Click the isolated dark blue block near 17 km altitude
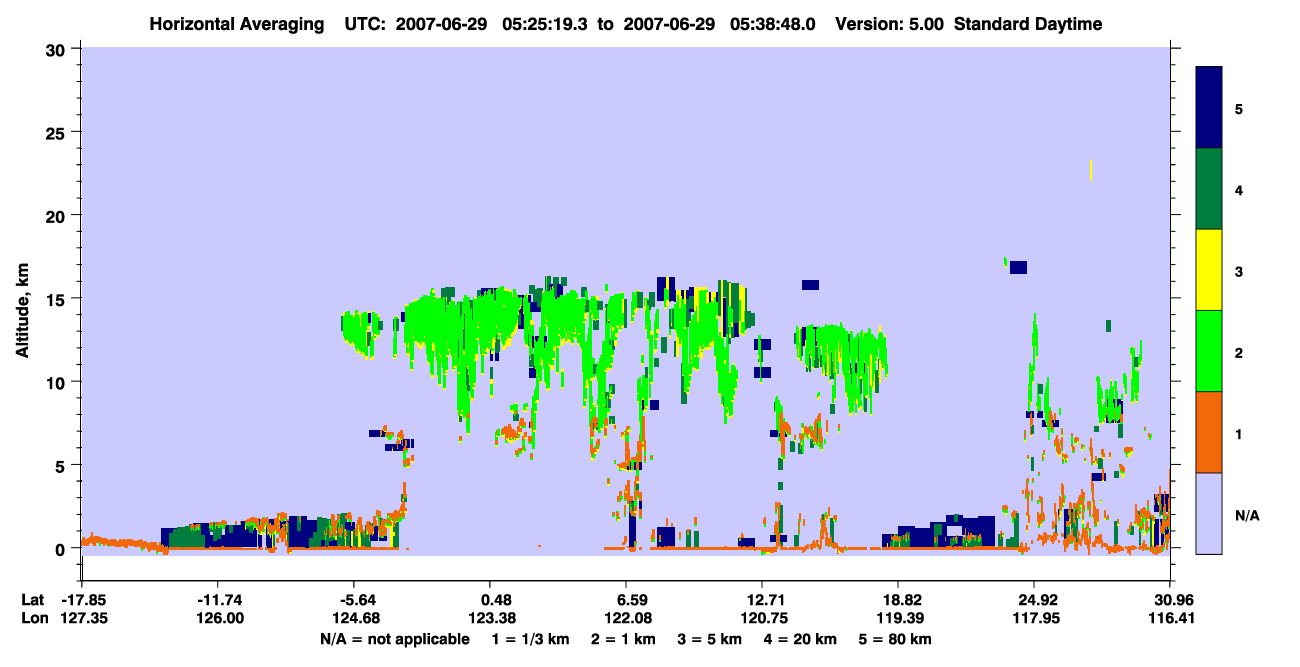1300x667 pixels. coord(1018,267)
